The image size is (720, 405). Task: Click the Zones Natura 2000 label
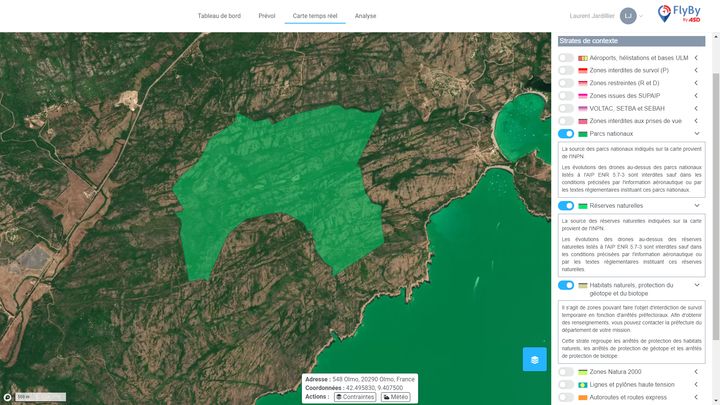pos(615,372)
